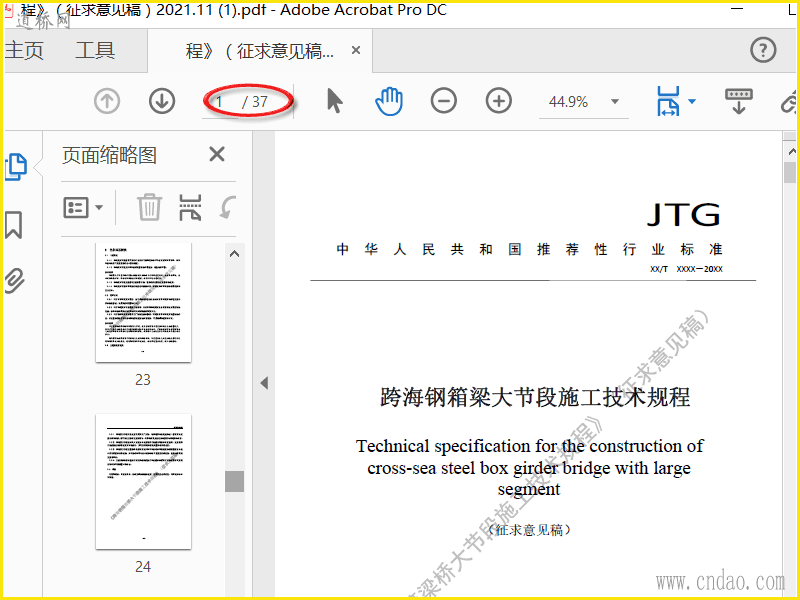Screen dimensions: 800x600
Task: Go to previous page with up arrow
Action: 107,101
